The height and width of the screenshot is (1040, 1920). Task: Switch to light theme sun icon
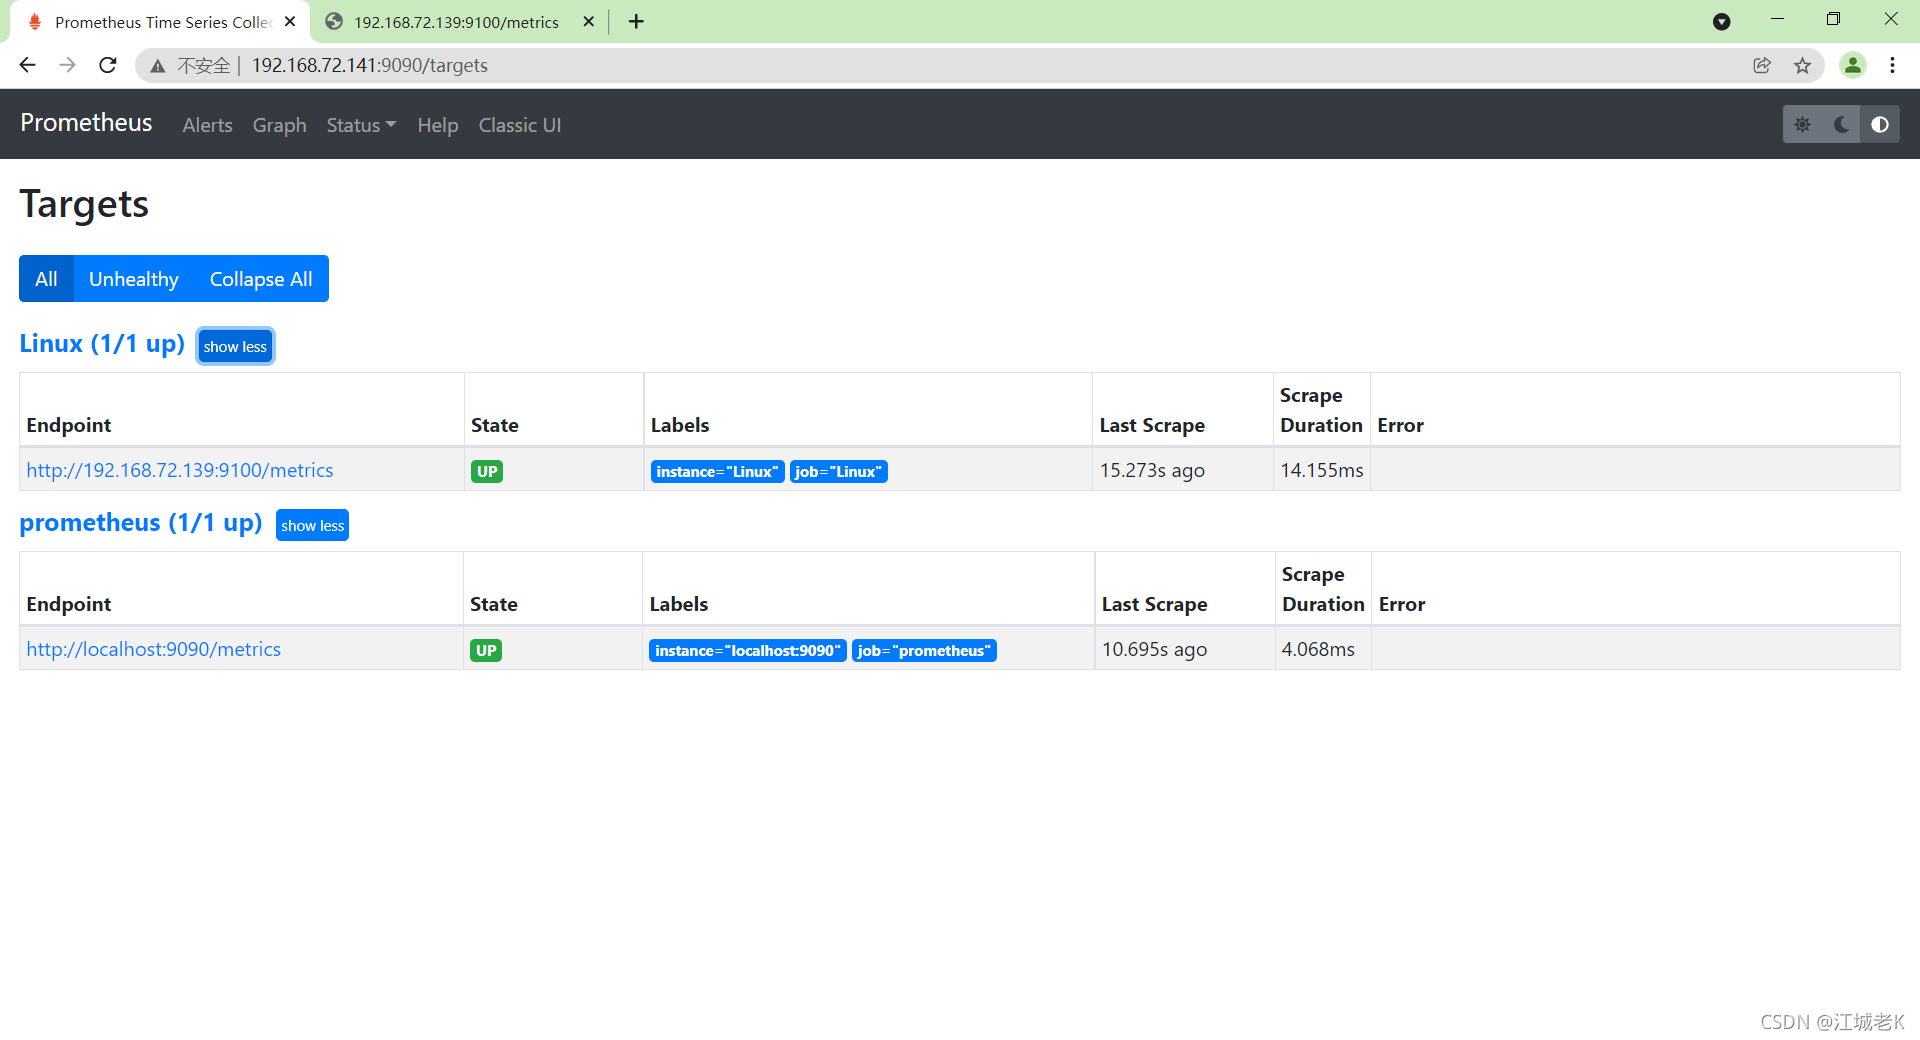point(1802,124)
